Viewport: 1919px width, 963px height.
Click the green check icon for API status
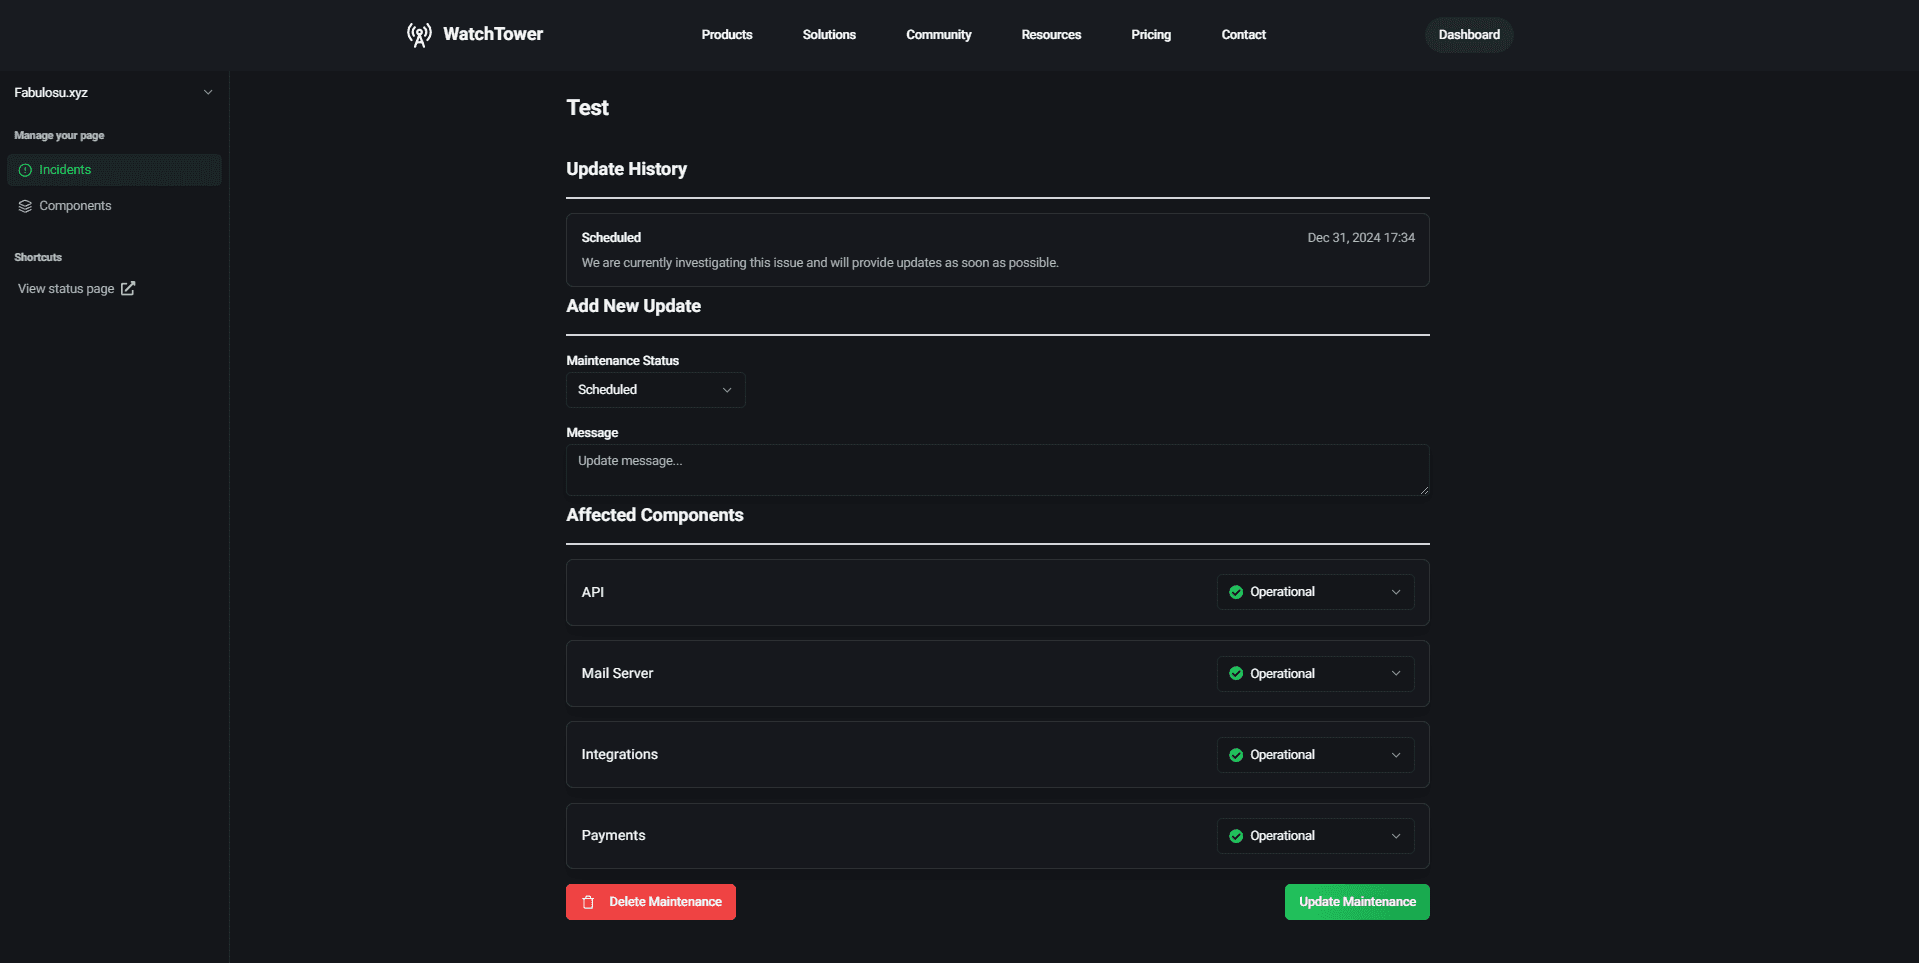pyautogui.click(x=1236, y=591)
